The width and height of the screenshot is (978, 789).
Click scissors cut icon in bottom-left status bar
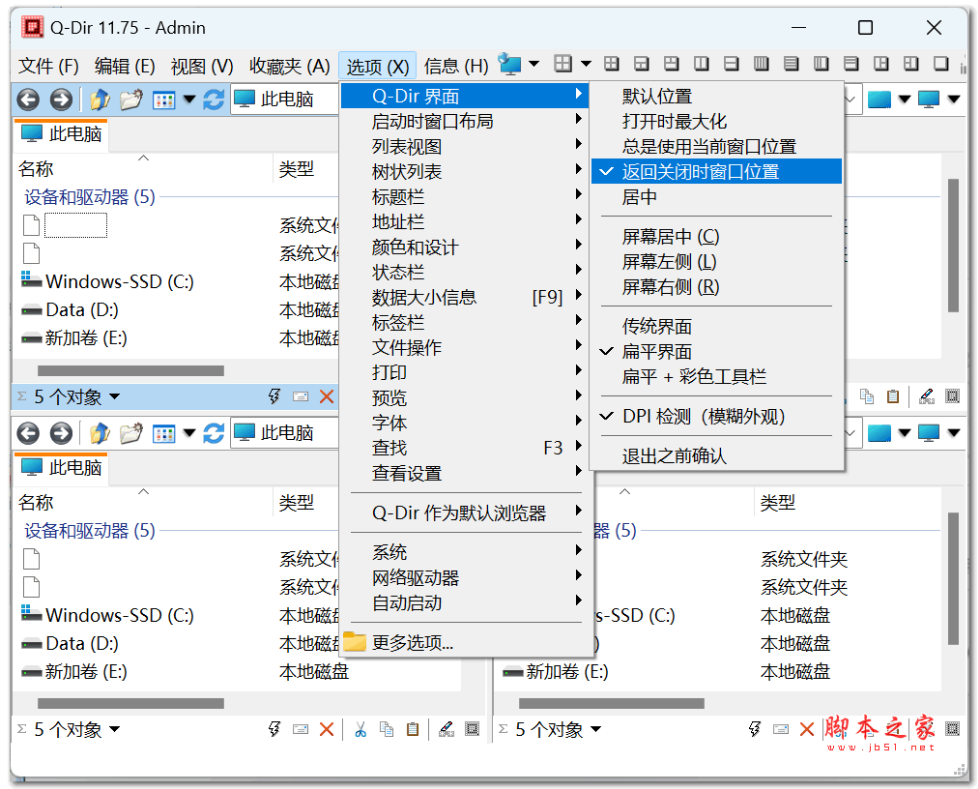[x=361, y=729]
